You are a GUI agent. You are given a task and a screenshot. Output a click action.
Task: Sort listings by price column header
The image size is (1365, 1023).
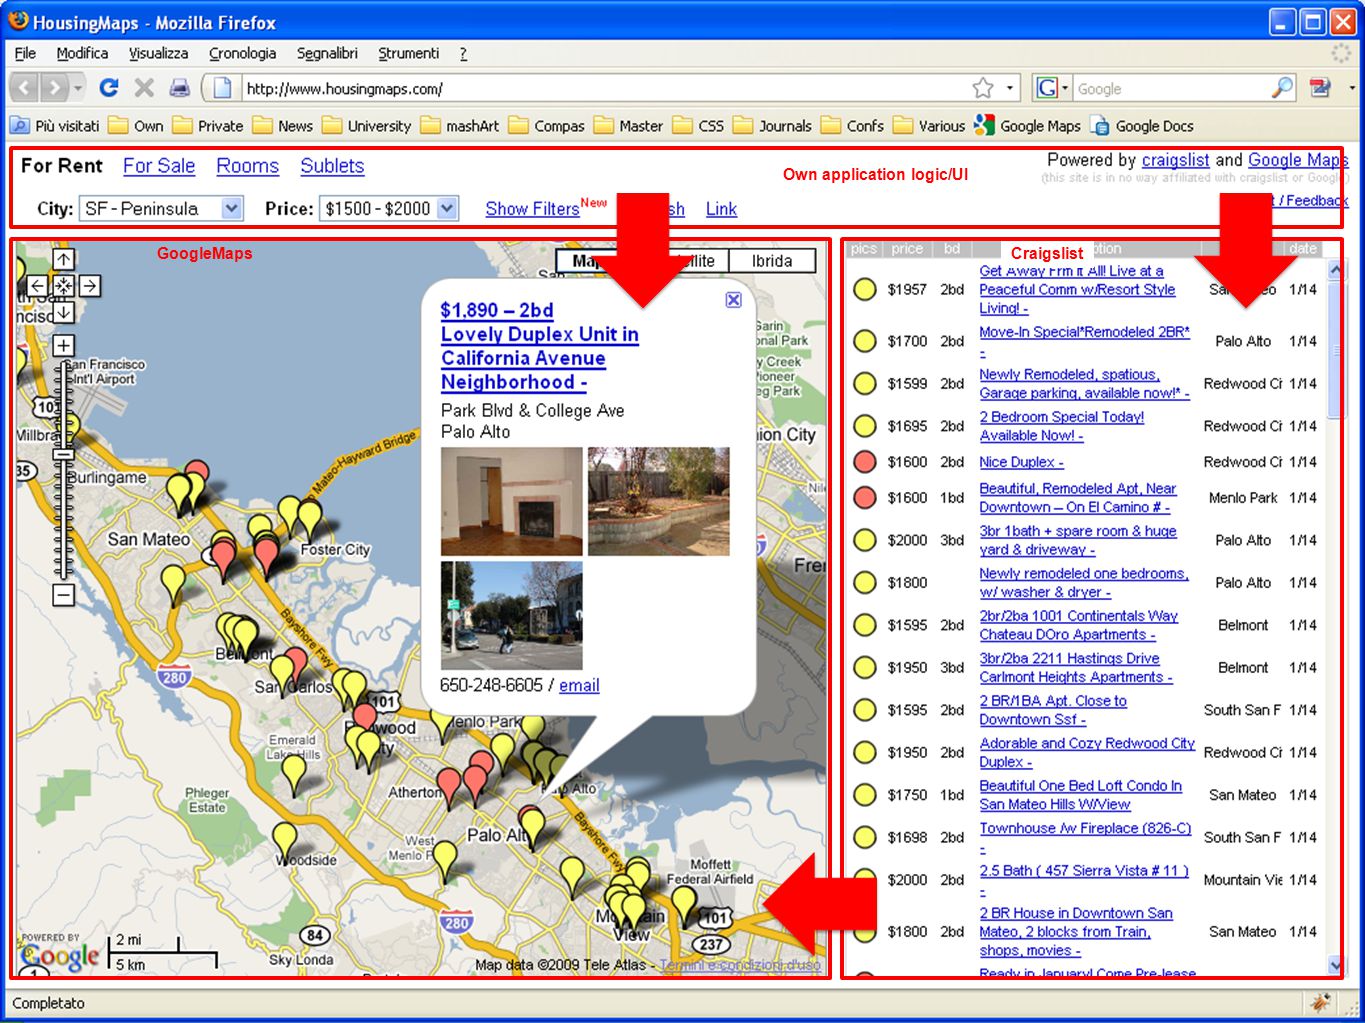click(x=907, y=249)
